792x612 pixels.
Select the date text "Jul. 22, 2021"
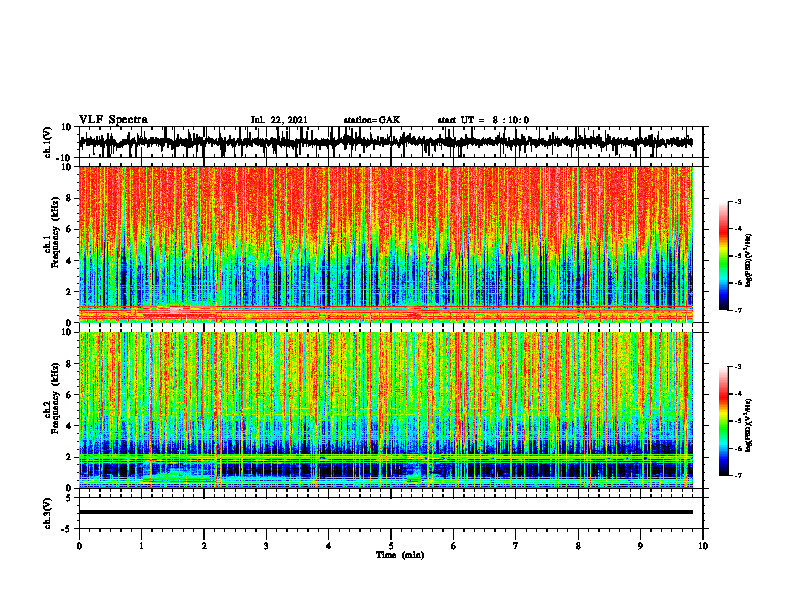(279, 120)
